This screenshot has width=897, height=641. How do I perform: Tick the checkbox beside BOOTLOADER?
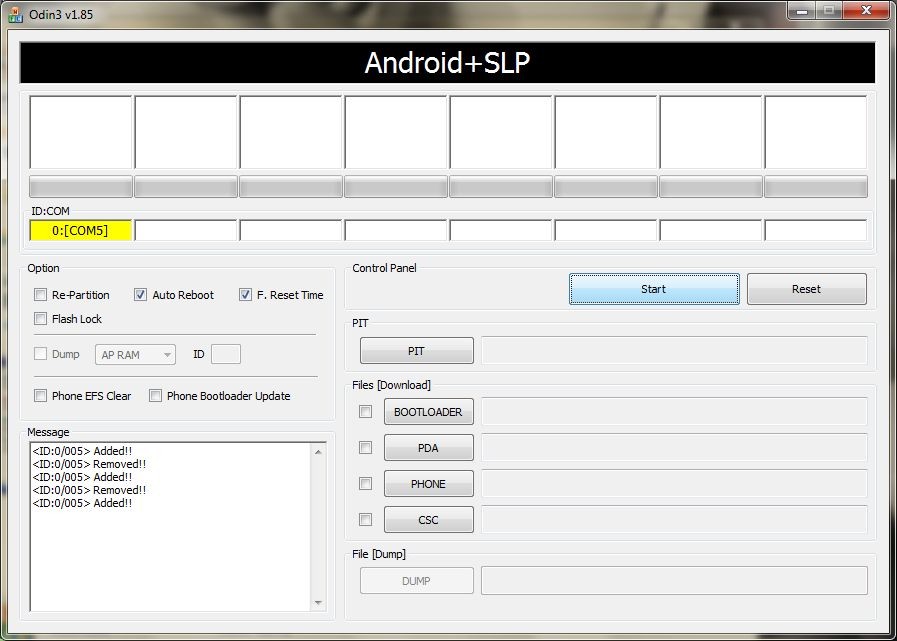366,412
